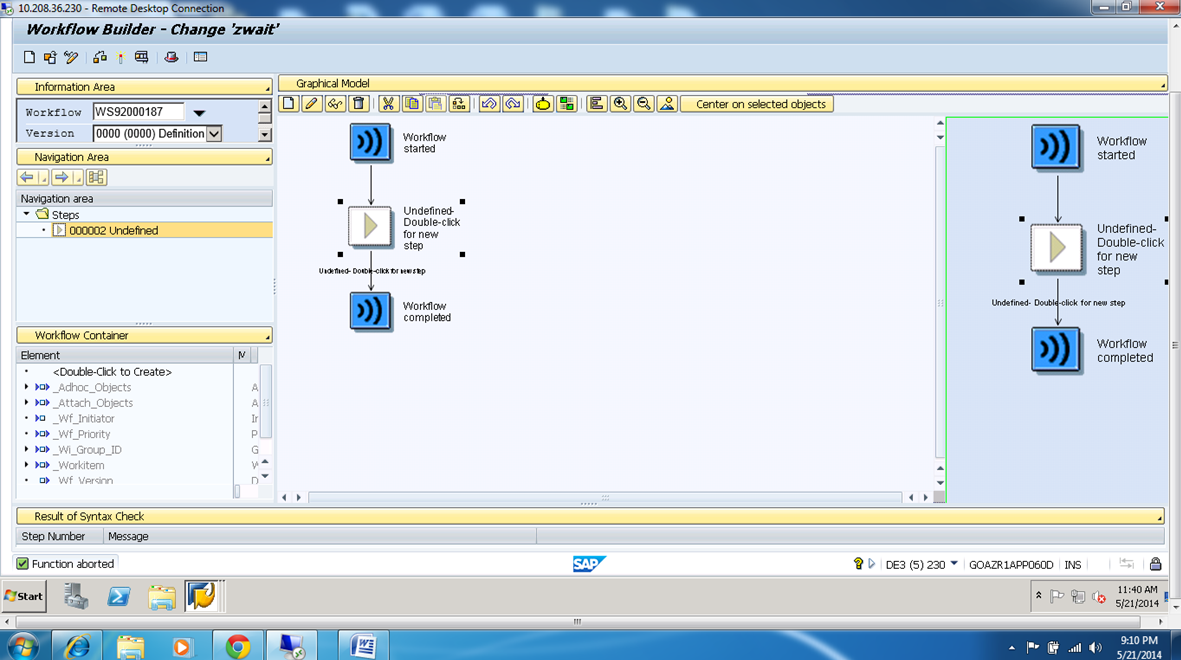1181x660 pixels.
Task: Click the green-yellow grid icon in model toolbar
Action: tap(566, 104)
